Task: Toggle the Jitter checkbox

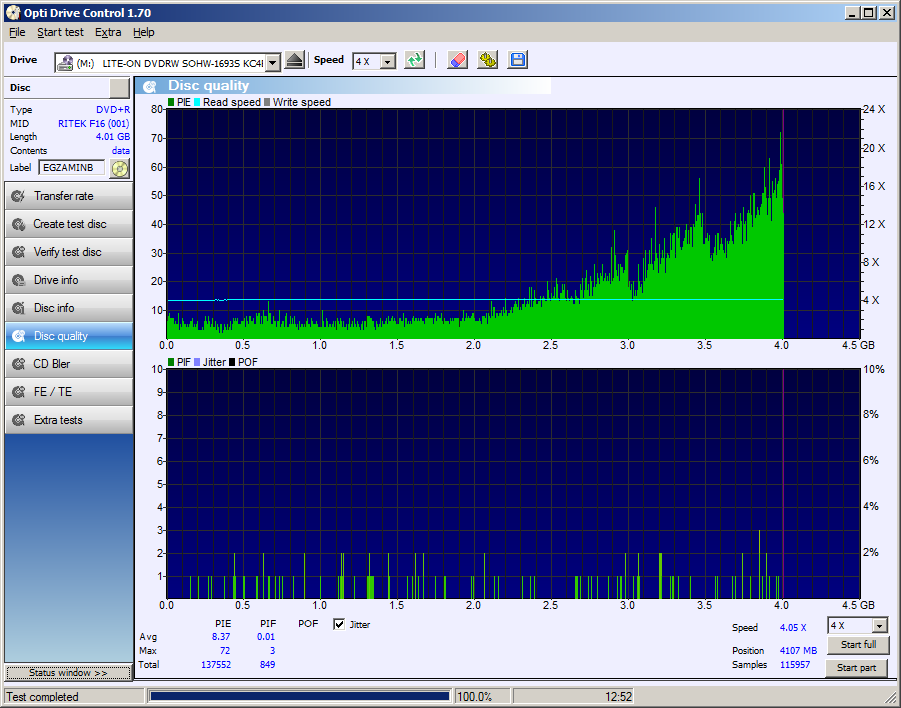Action: click(x=339, y=624)
